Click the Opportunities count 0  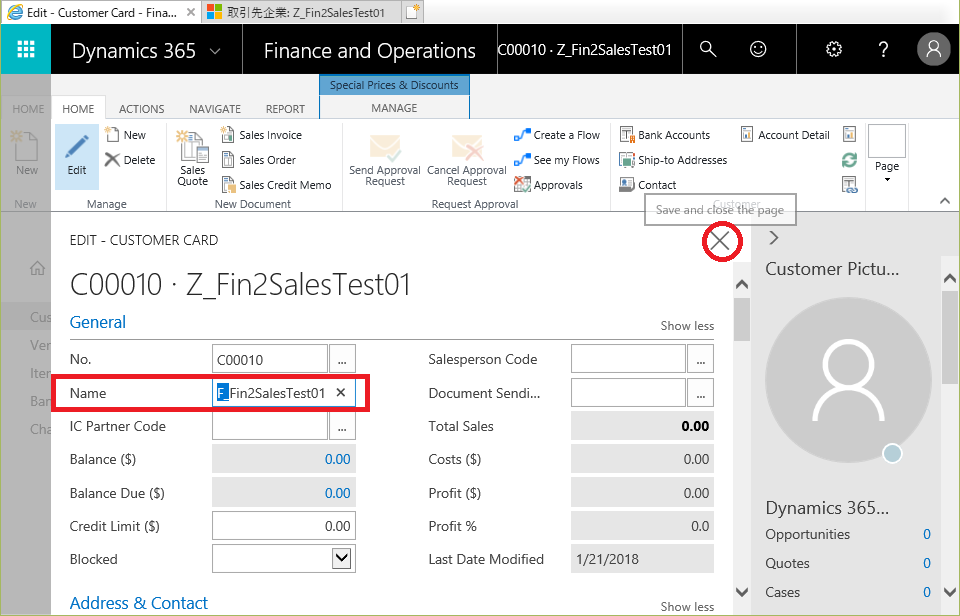click(x=927, y=535)
